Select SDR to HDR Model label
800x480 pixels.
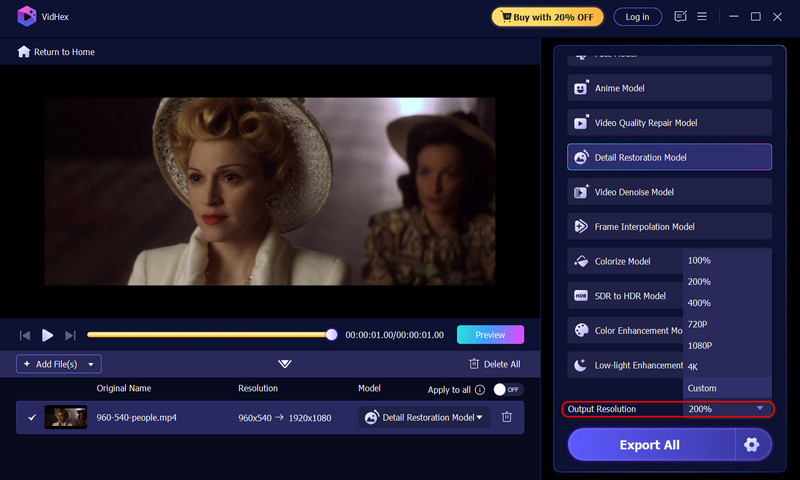click(630, 296)
